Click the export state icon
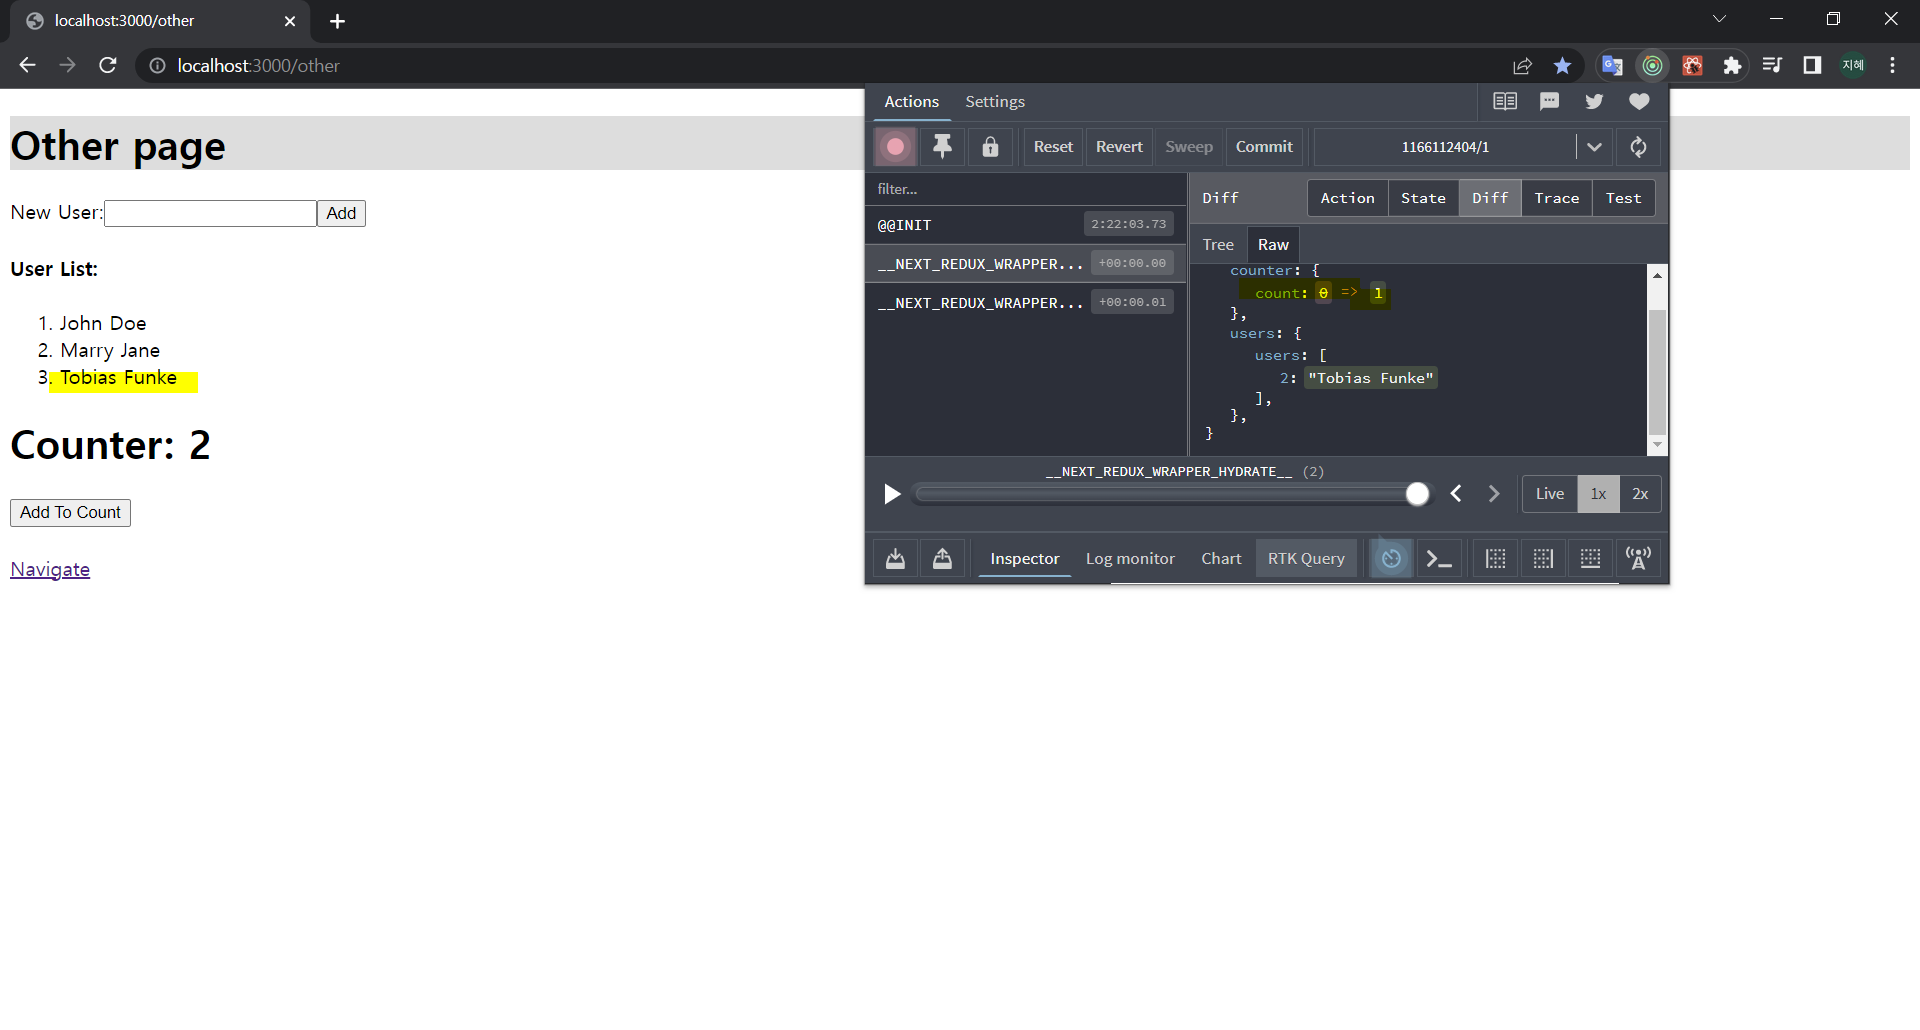Image resolution: width=1920 pixels, height=1030 pixels. [x=942, y=559]
